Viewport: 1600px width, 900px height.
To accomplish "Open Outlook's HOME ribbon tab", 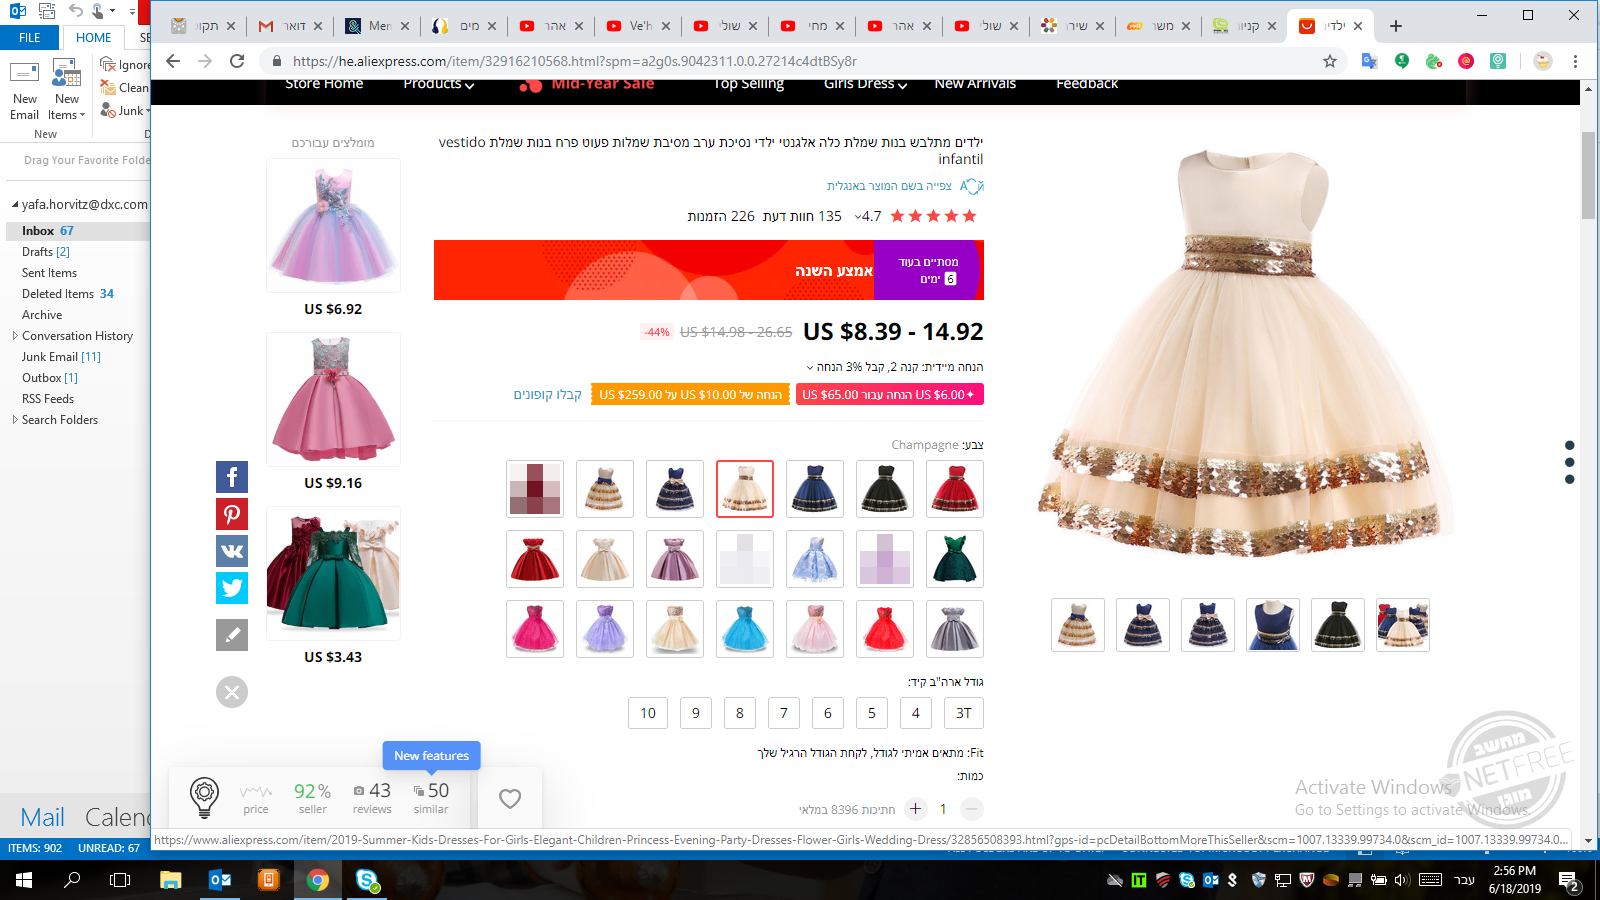I will coord(92,37).
